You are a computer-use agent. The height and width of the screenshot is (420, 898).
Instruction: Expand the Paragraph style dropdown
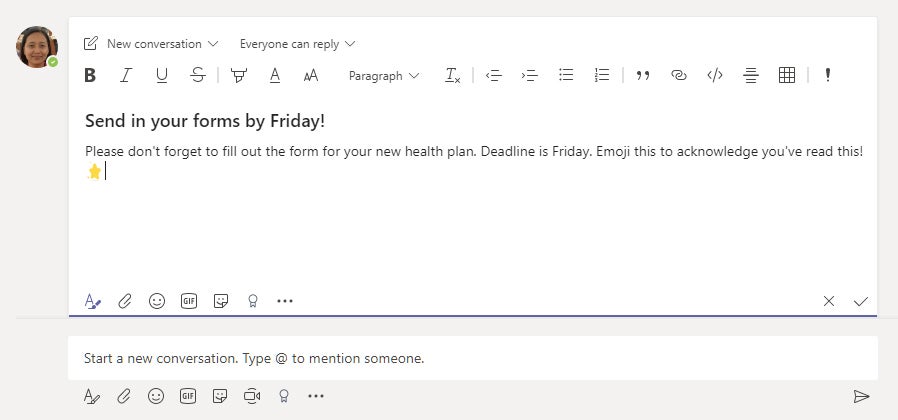[384, 76]
